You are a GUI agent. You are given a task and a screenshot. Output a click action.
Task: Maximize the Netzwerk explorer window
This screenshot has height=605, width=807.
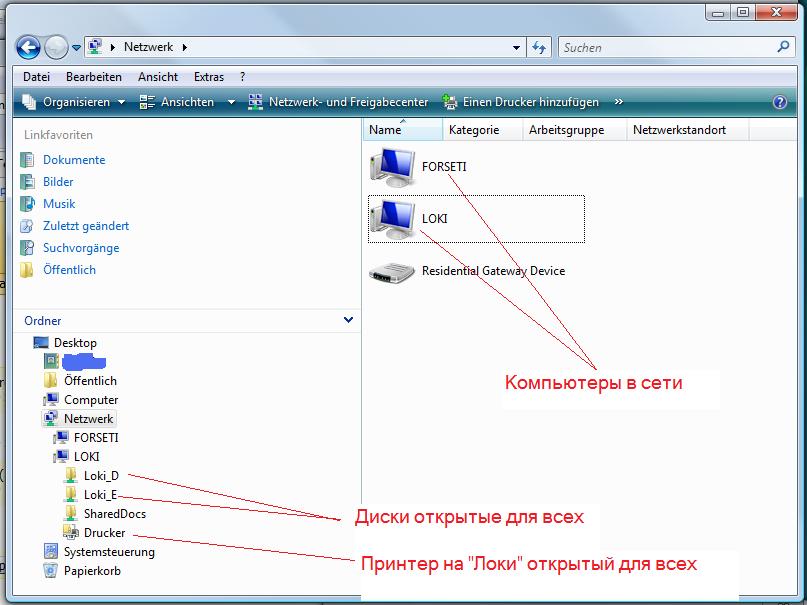tap(743, 12)
